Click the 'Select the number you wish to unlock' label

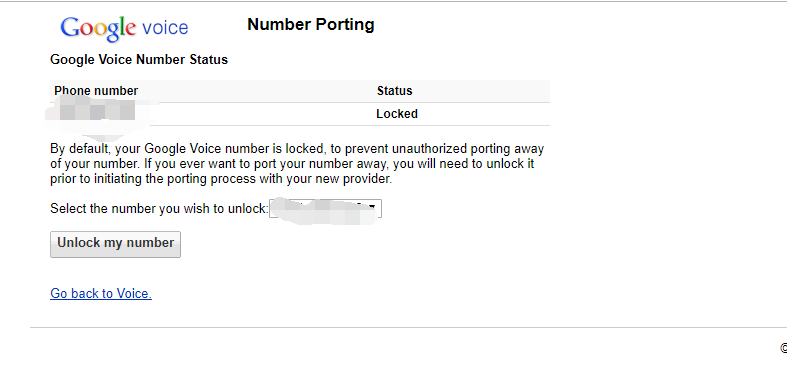pos(160,209)
